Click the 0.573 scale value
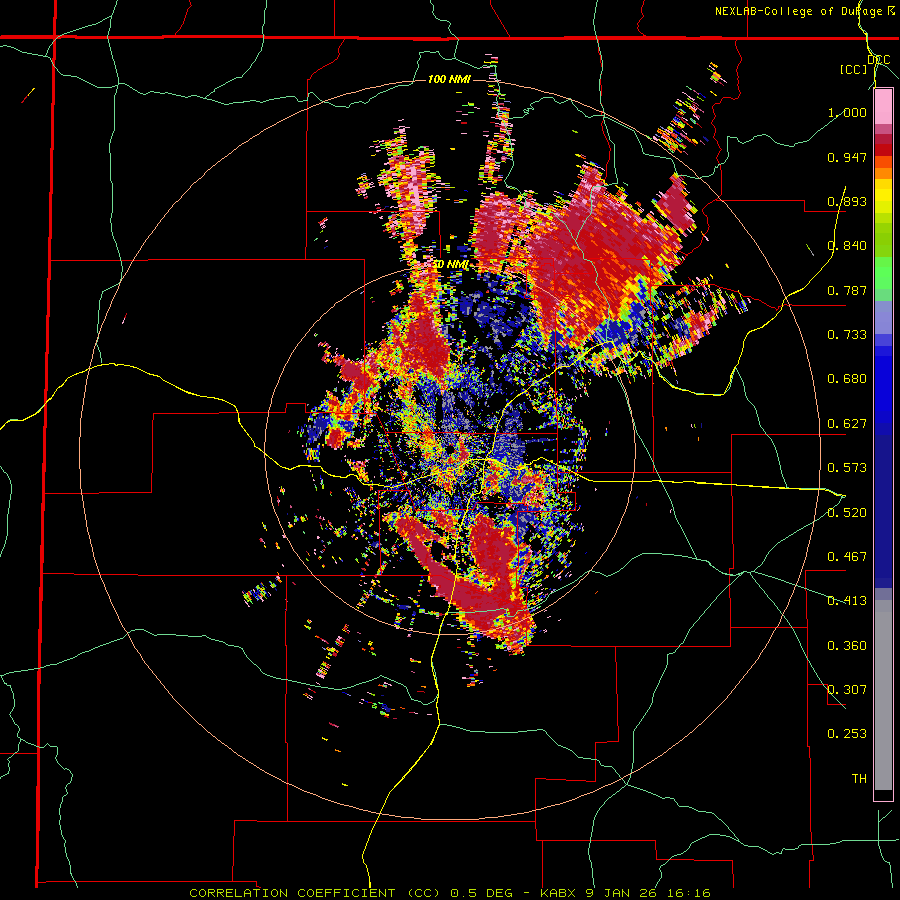 click(847, 468)
